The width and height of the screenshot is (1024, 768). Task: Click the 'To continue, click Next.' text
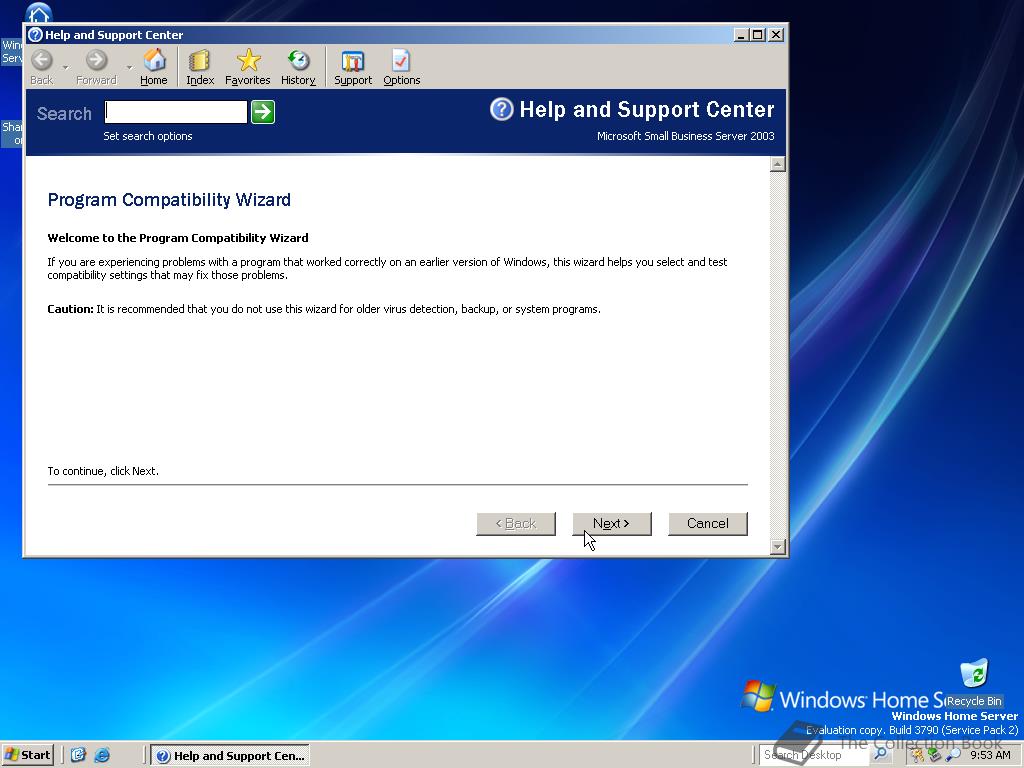pos(103,471)
